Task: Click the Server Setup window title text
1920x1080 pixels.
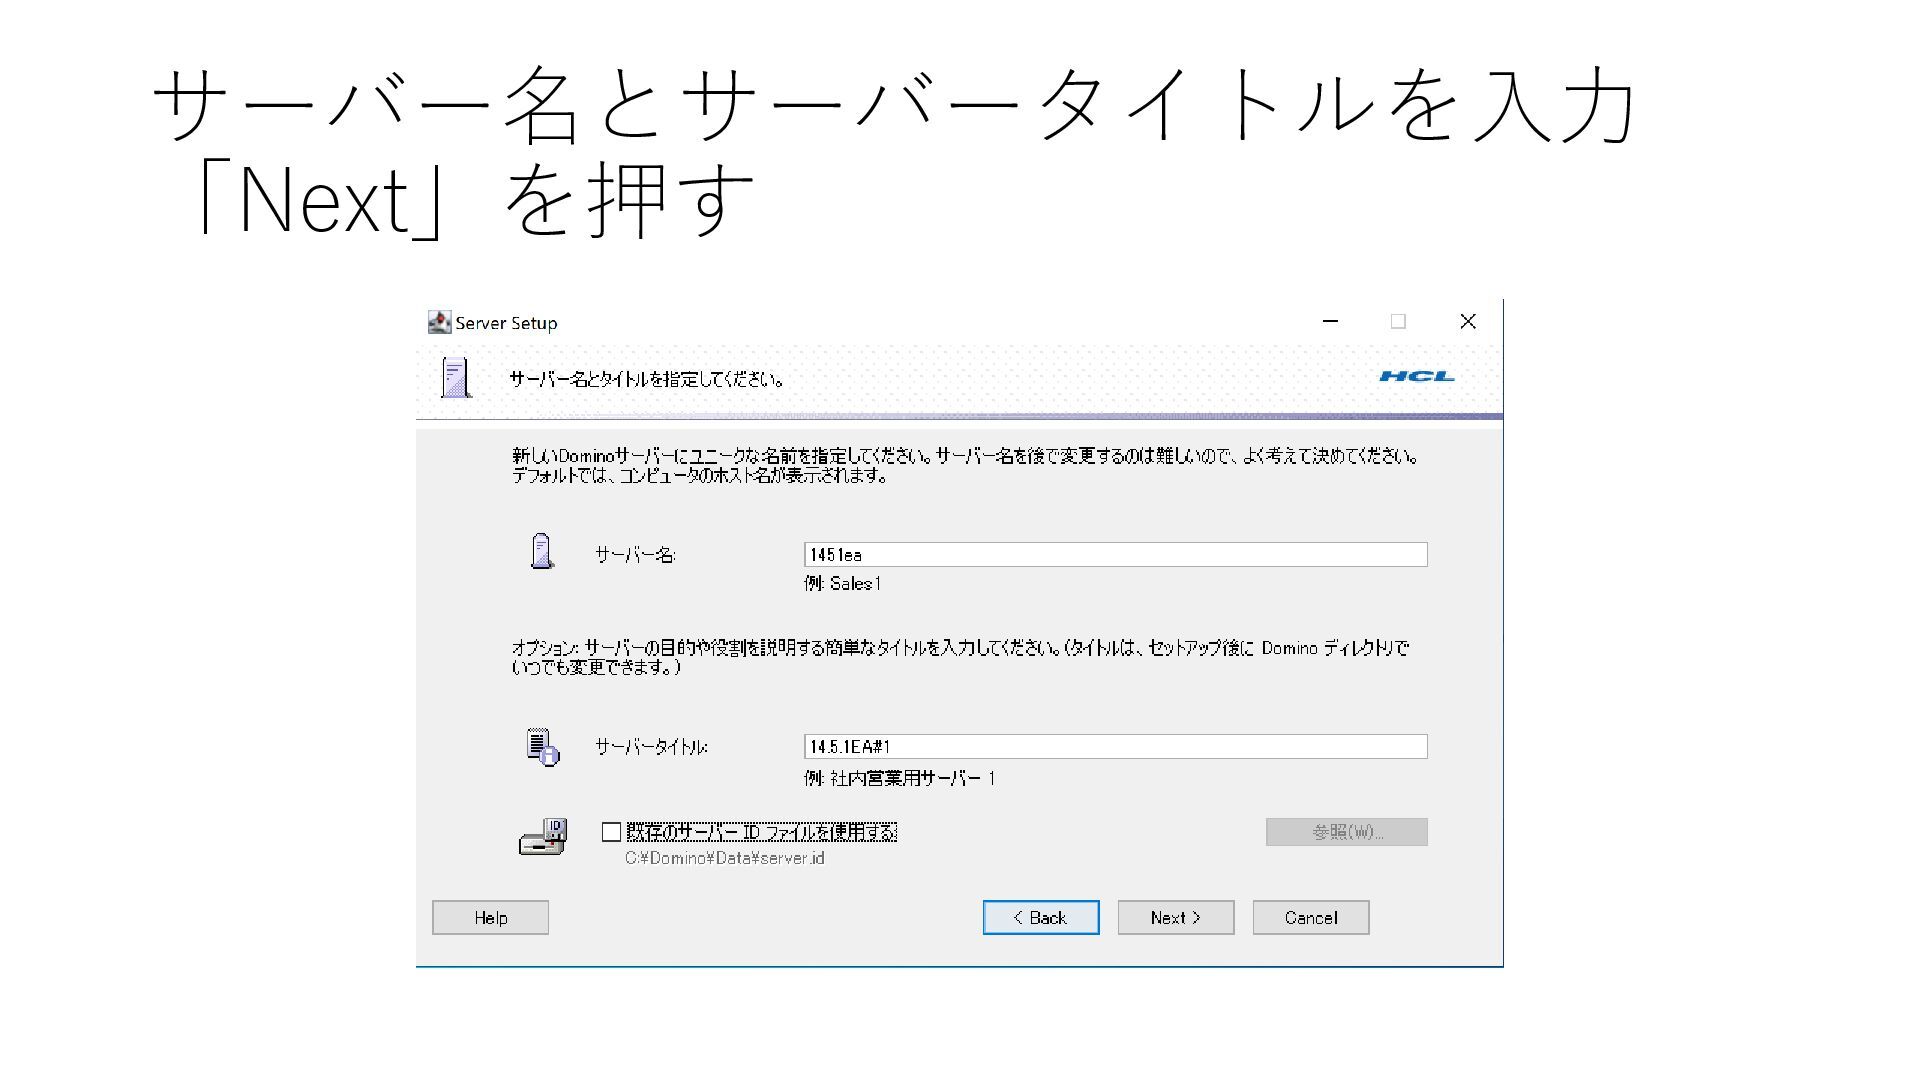Action: [506, 323]
